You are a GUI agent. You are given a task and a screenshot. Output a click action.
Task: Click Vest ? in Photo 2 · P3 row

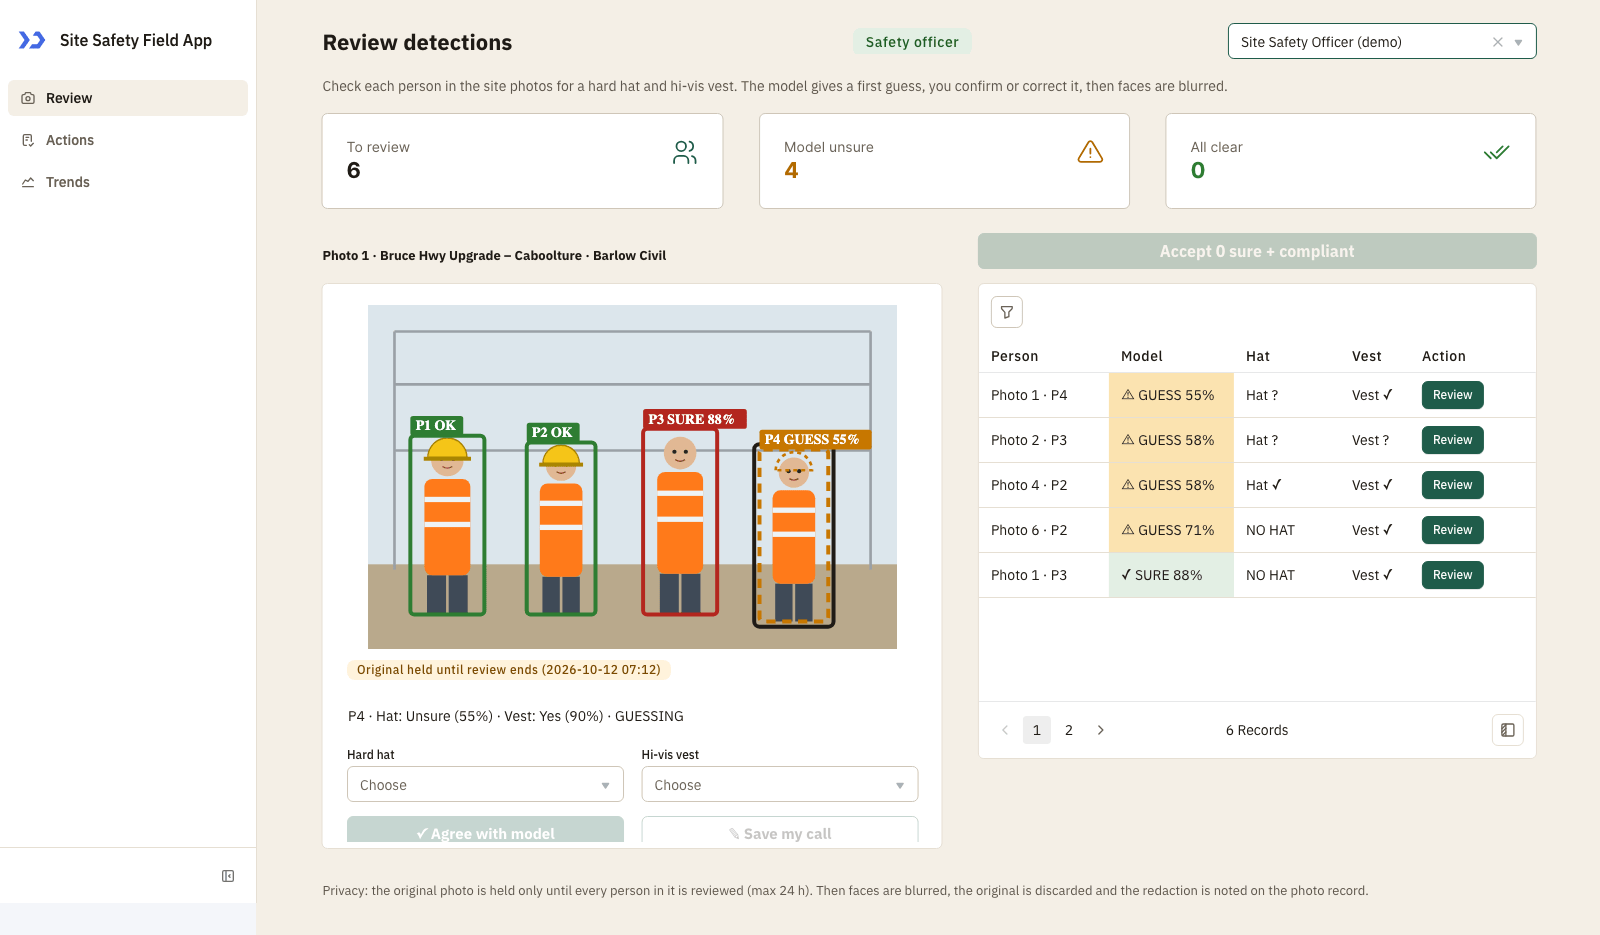pyautogui.click(x=1370, y=440)
